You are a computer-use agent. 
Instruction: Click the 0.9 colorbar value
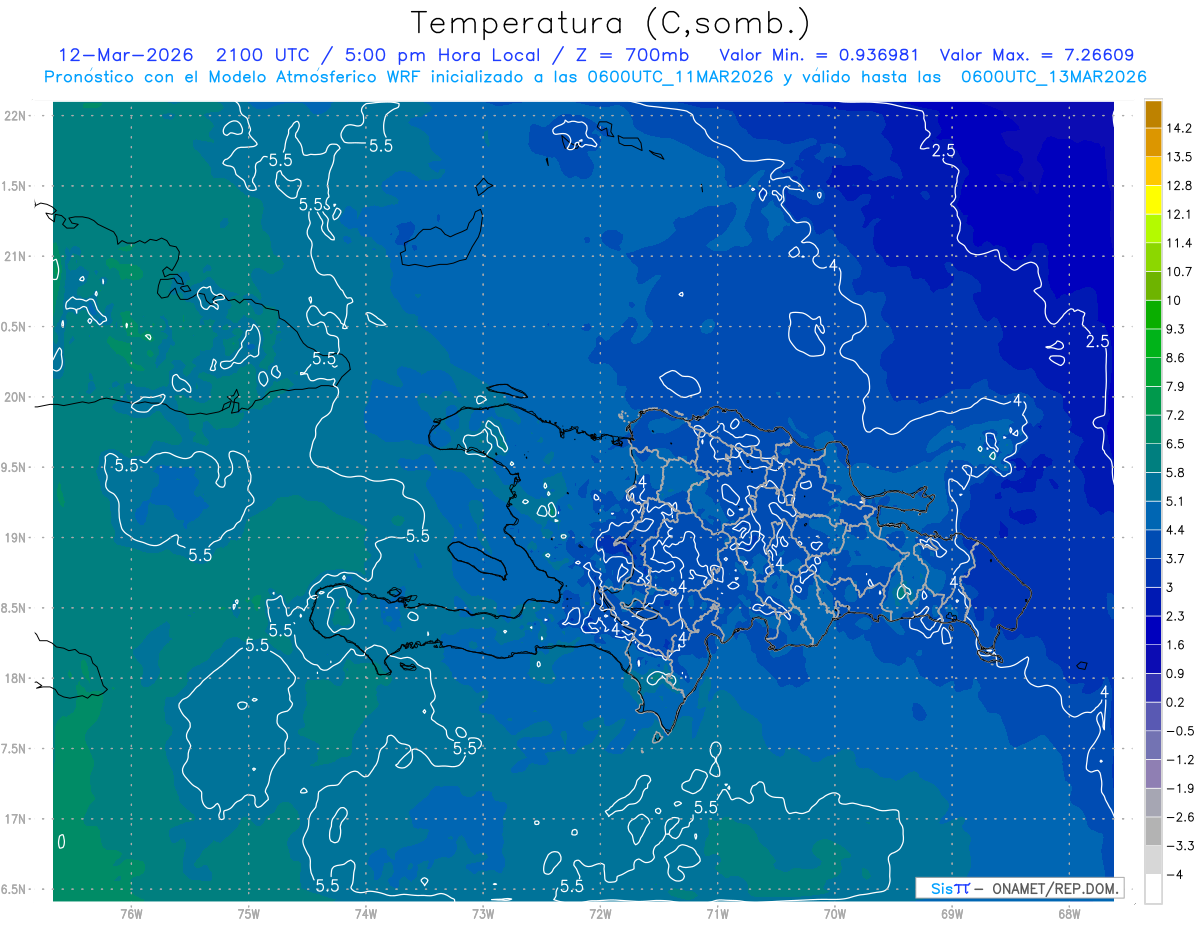pyautogui.click(x=1178, y=673)
